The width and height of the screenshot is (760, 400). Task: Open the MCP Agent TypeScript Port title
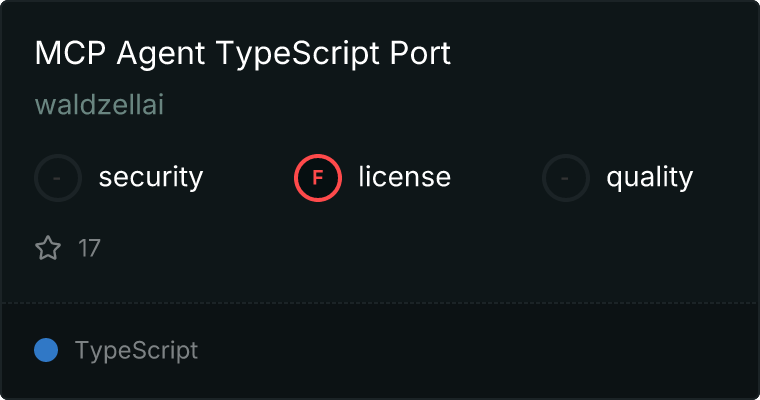click(x=243, y=54)
